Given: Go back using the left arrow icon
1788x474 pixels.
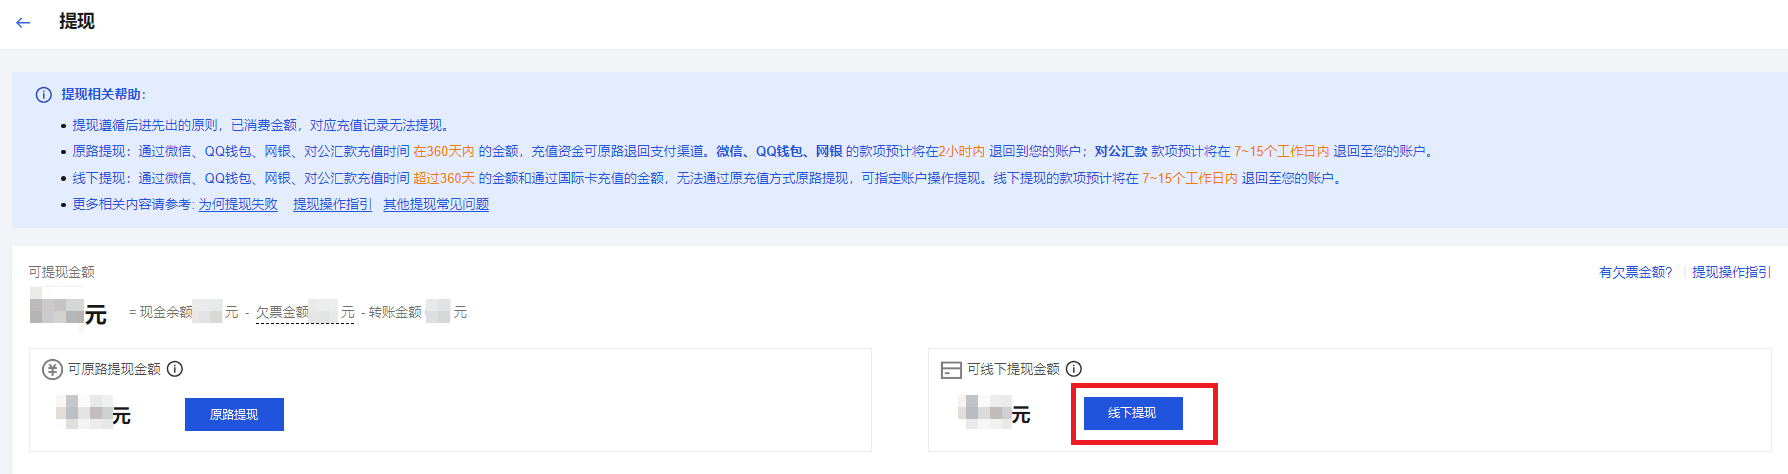Looking at the screenshot, I should 23,22.
